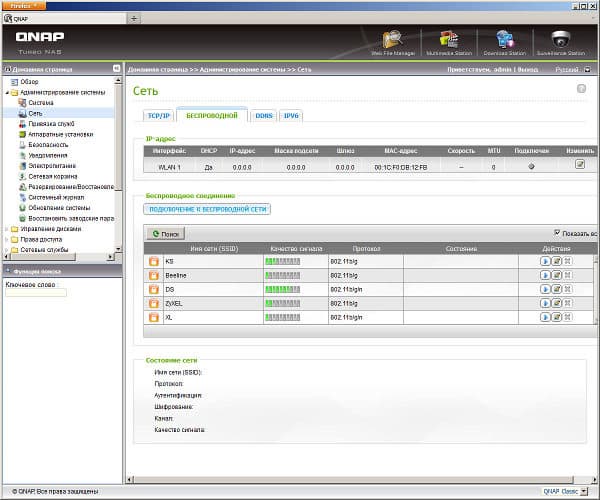Launch Multimedia Station from header

[x=449, y=41]
